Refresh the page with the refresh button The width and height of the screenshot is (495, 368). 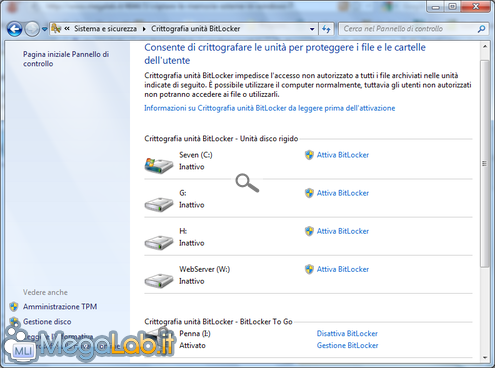tap(326, 29)
